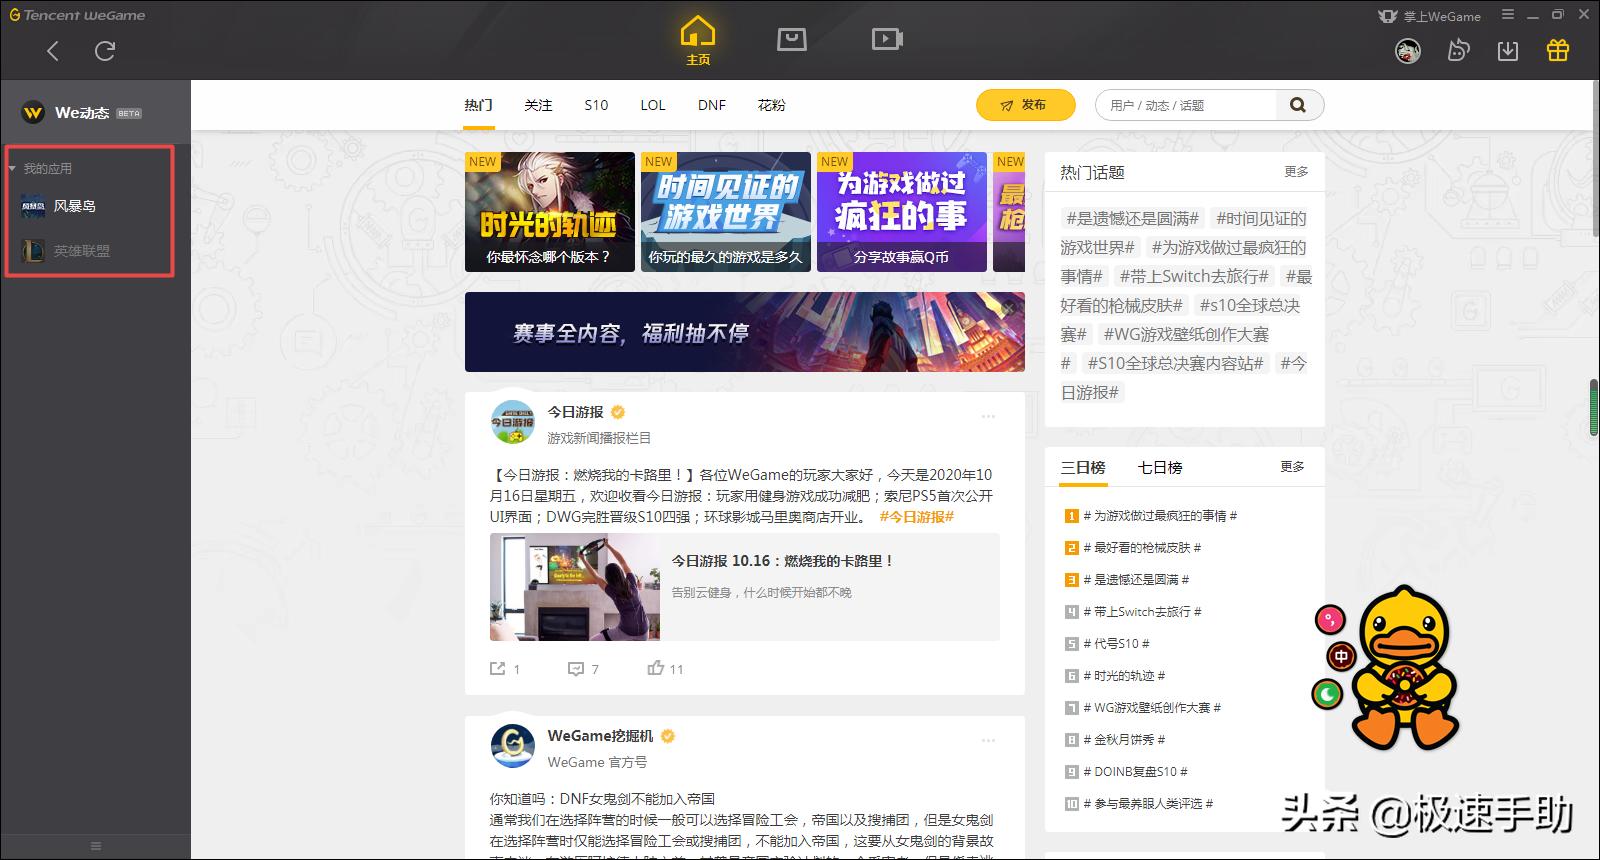Open 今日游报 author avatar

click(x=513, y=422)
